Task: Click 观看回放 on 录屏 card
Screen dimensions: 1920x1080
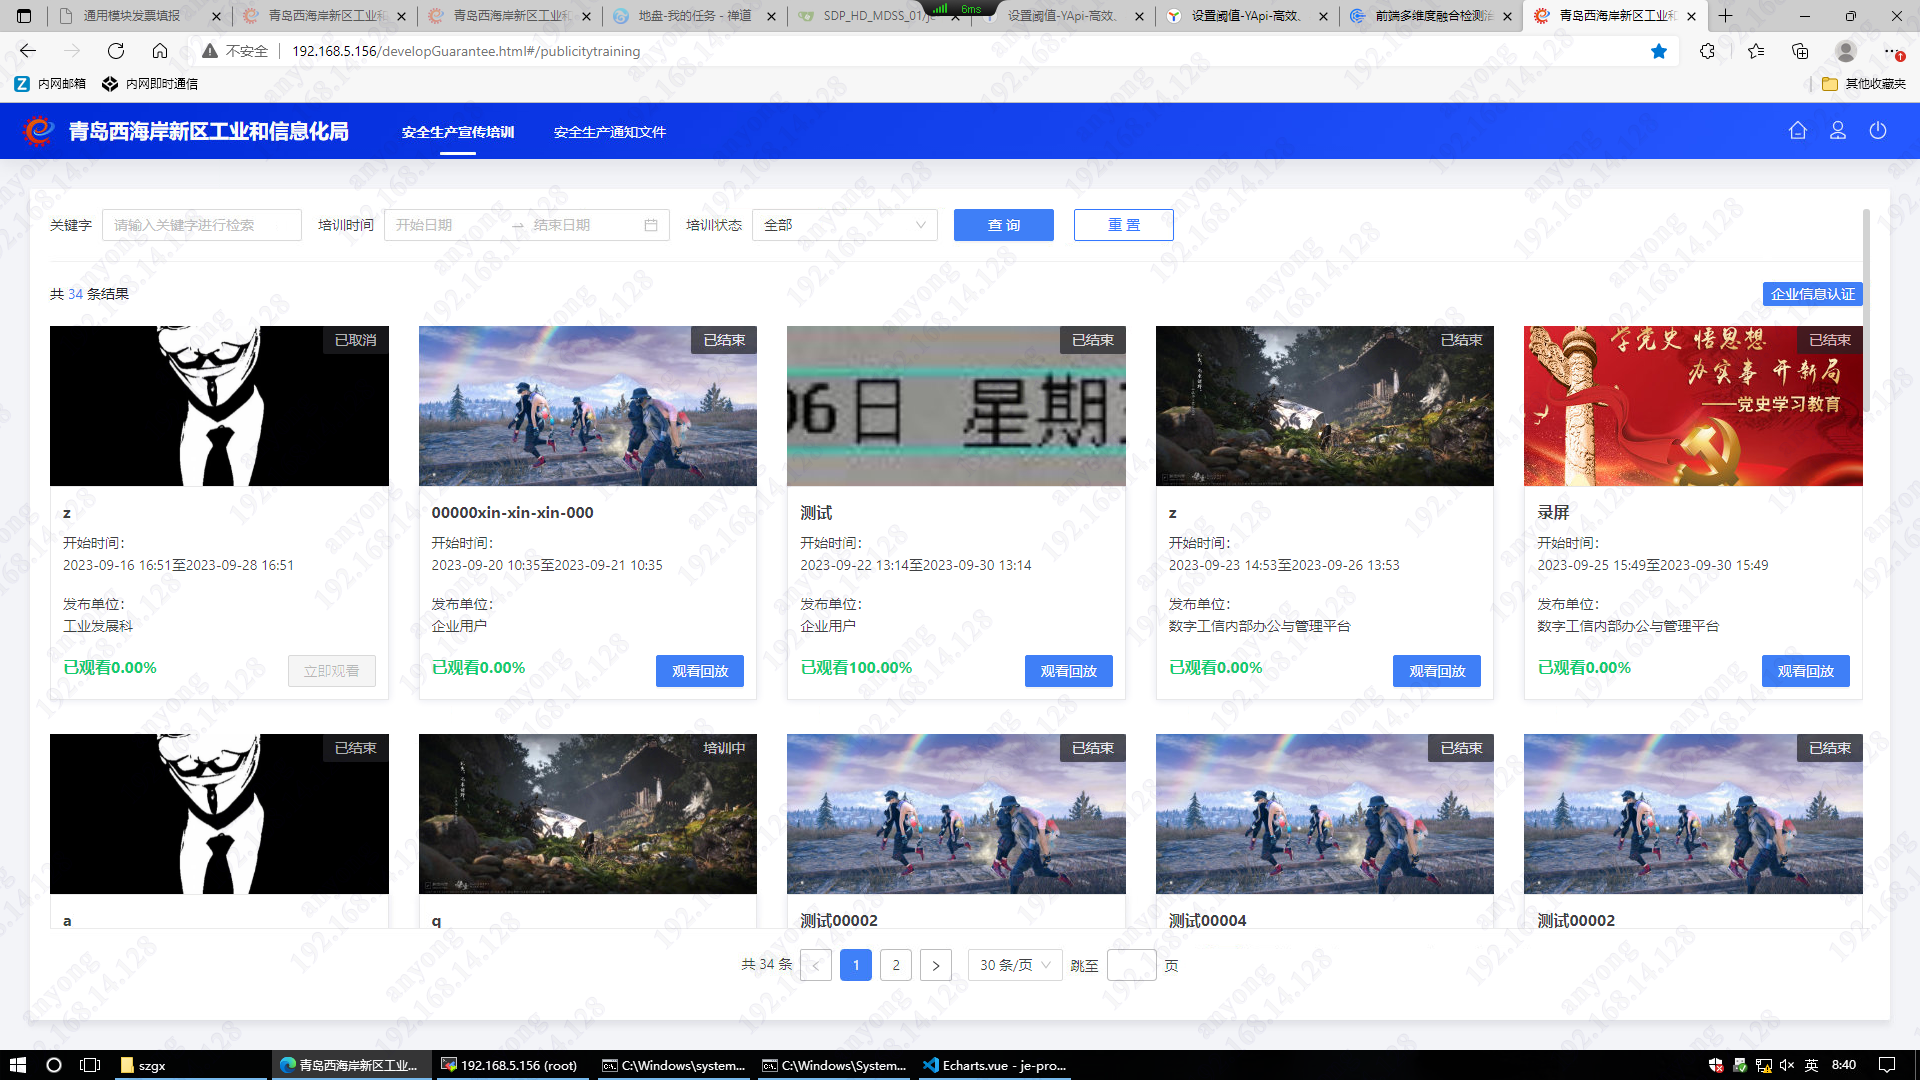Action: click(x=1806, y=671)
